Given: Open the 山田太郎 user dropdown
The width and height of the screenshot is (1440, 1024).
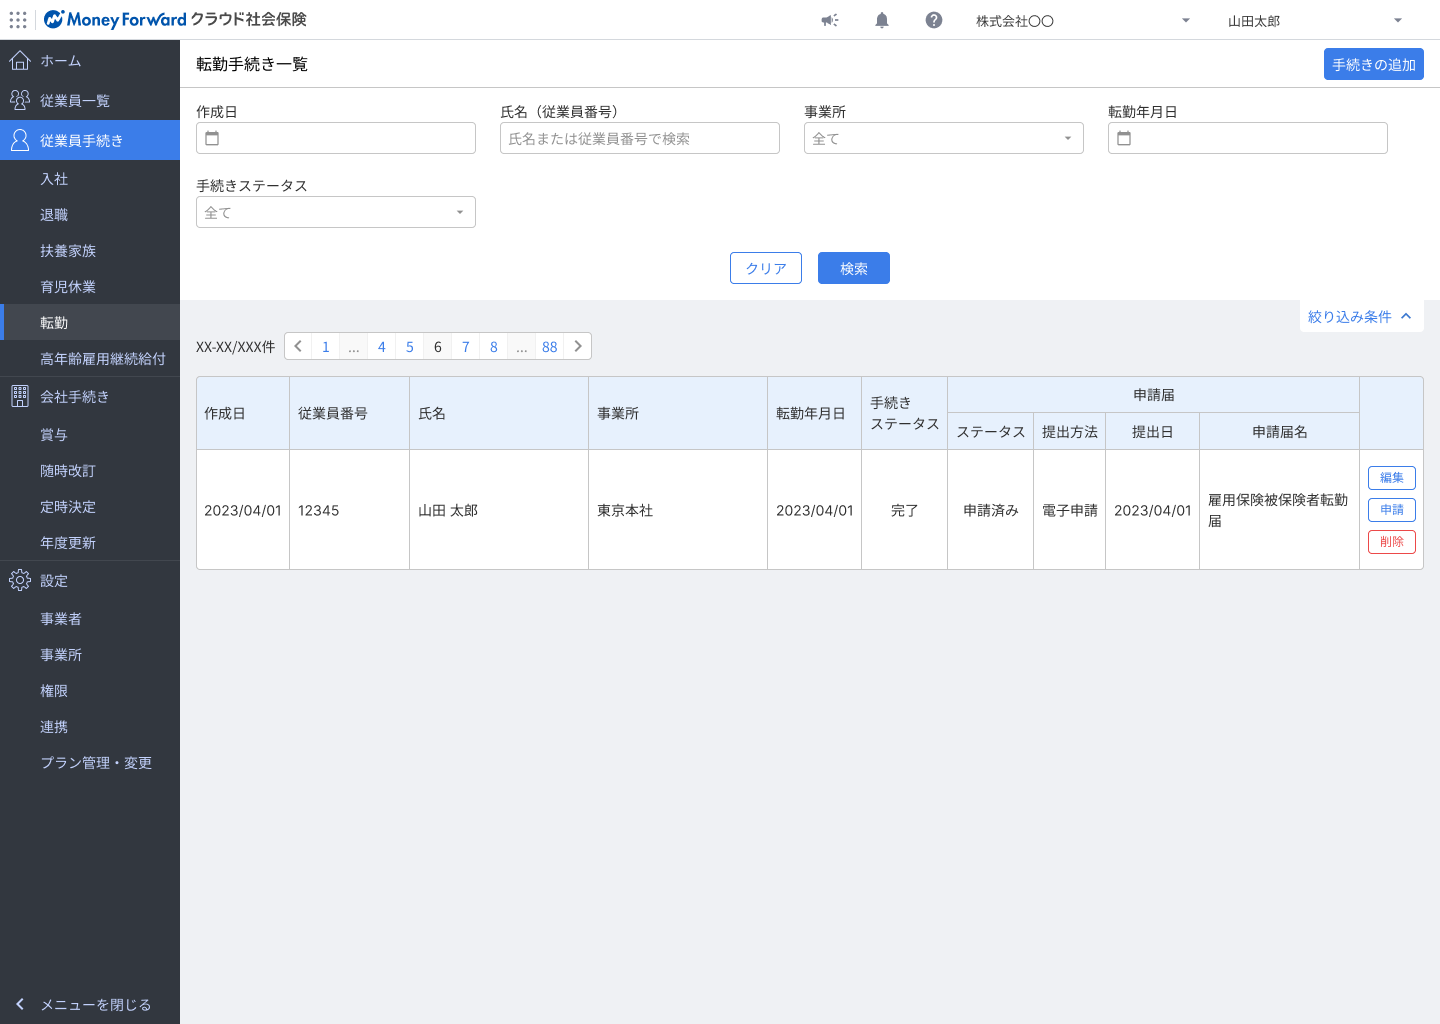Looking at the screenshot, I should pos(1316,20).
